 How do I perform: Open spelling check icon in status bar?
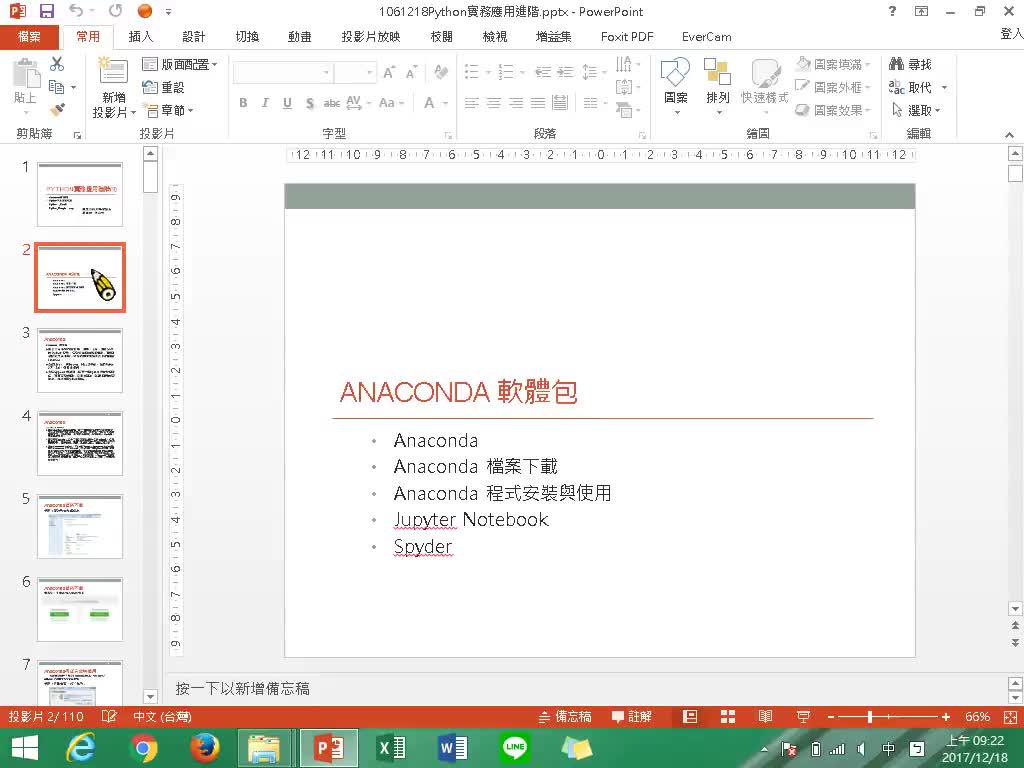(x=109, y=716)
